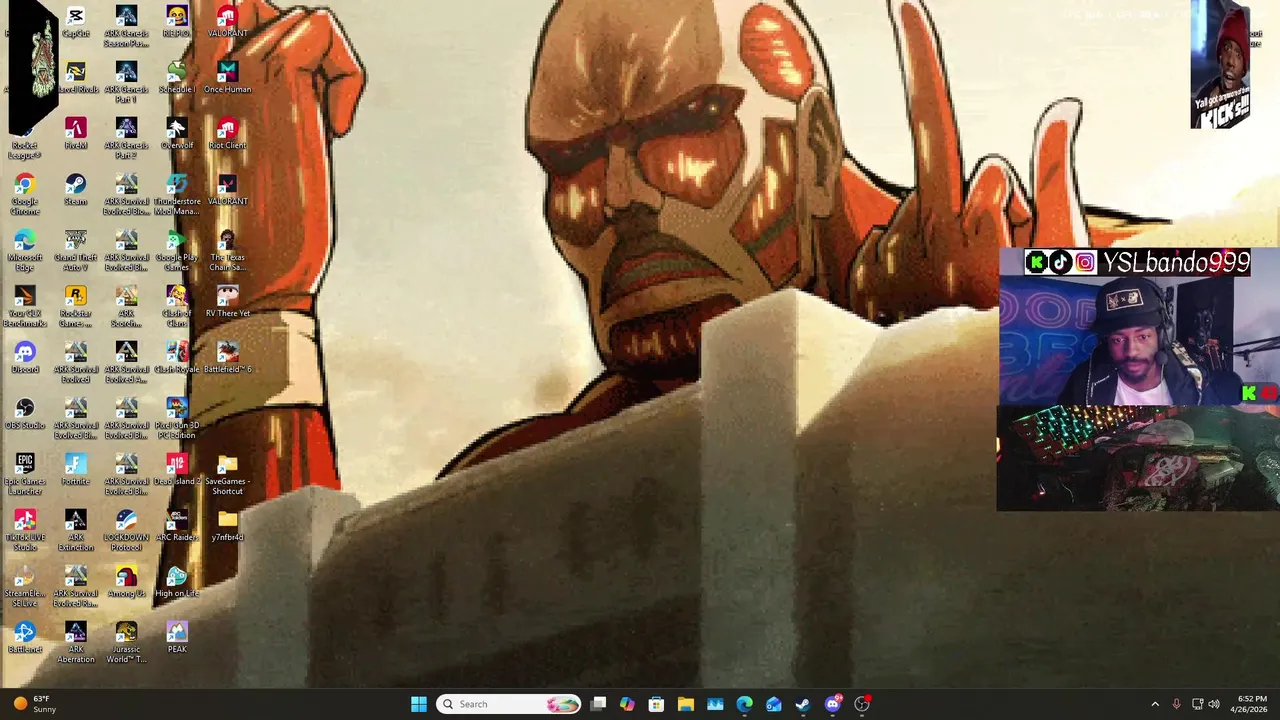
Task: Open the Discord desktop shortcut
Action: (x=25, y=358)
